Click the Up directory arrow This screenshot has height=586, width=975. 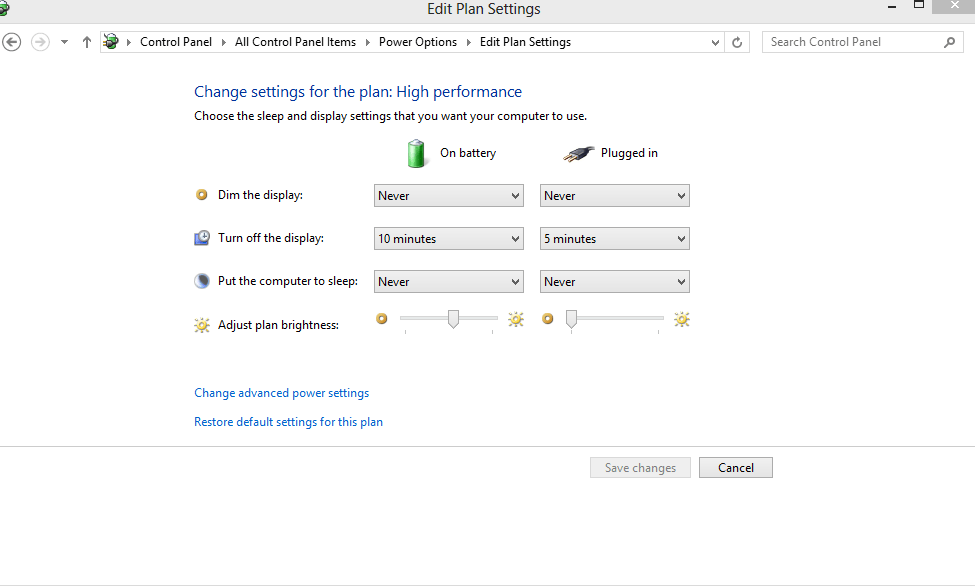[x=87, y=42]
